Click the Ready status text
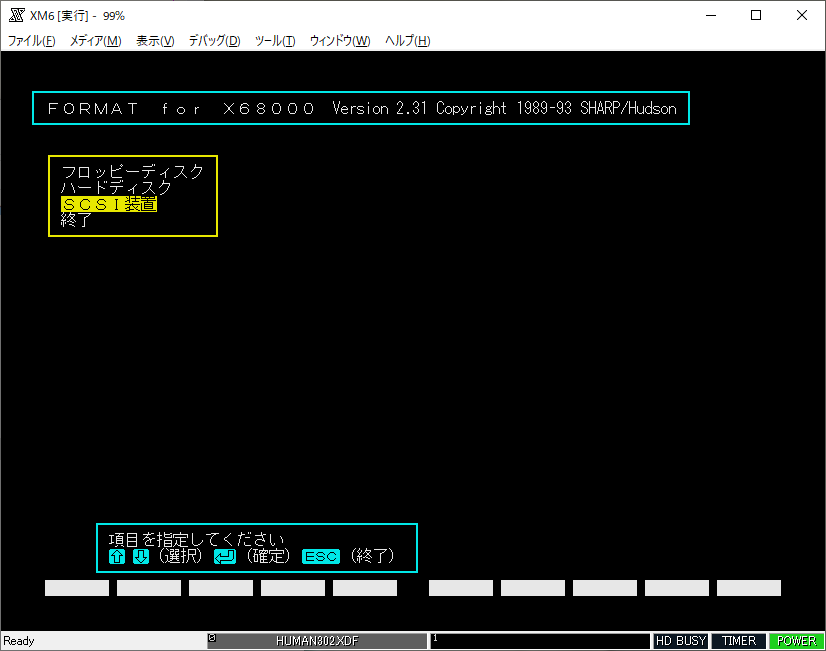Viewport: 826px width, 651px height. click(x=18, y=641)
